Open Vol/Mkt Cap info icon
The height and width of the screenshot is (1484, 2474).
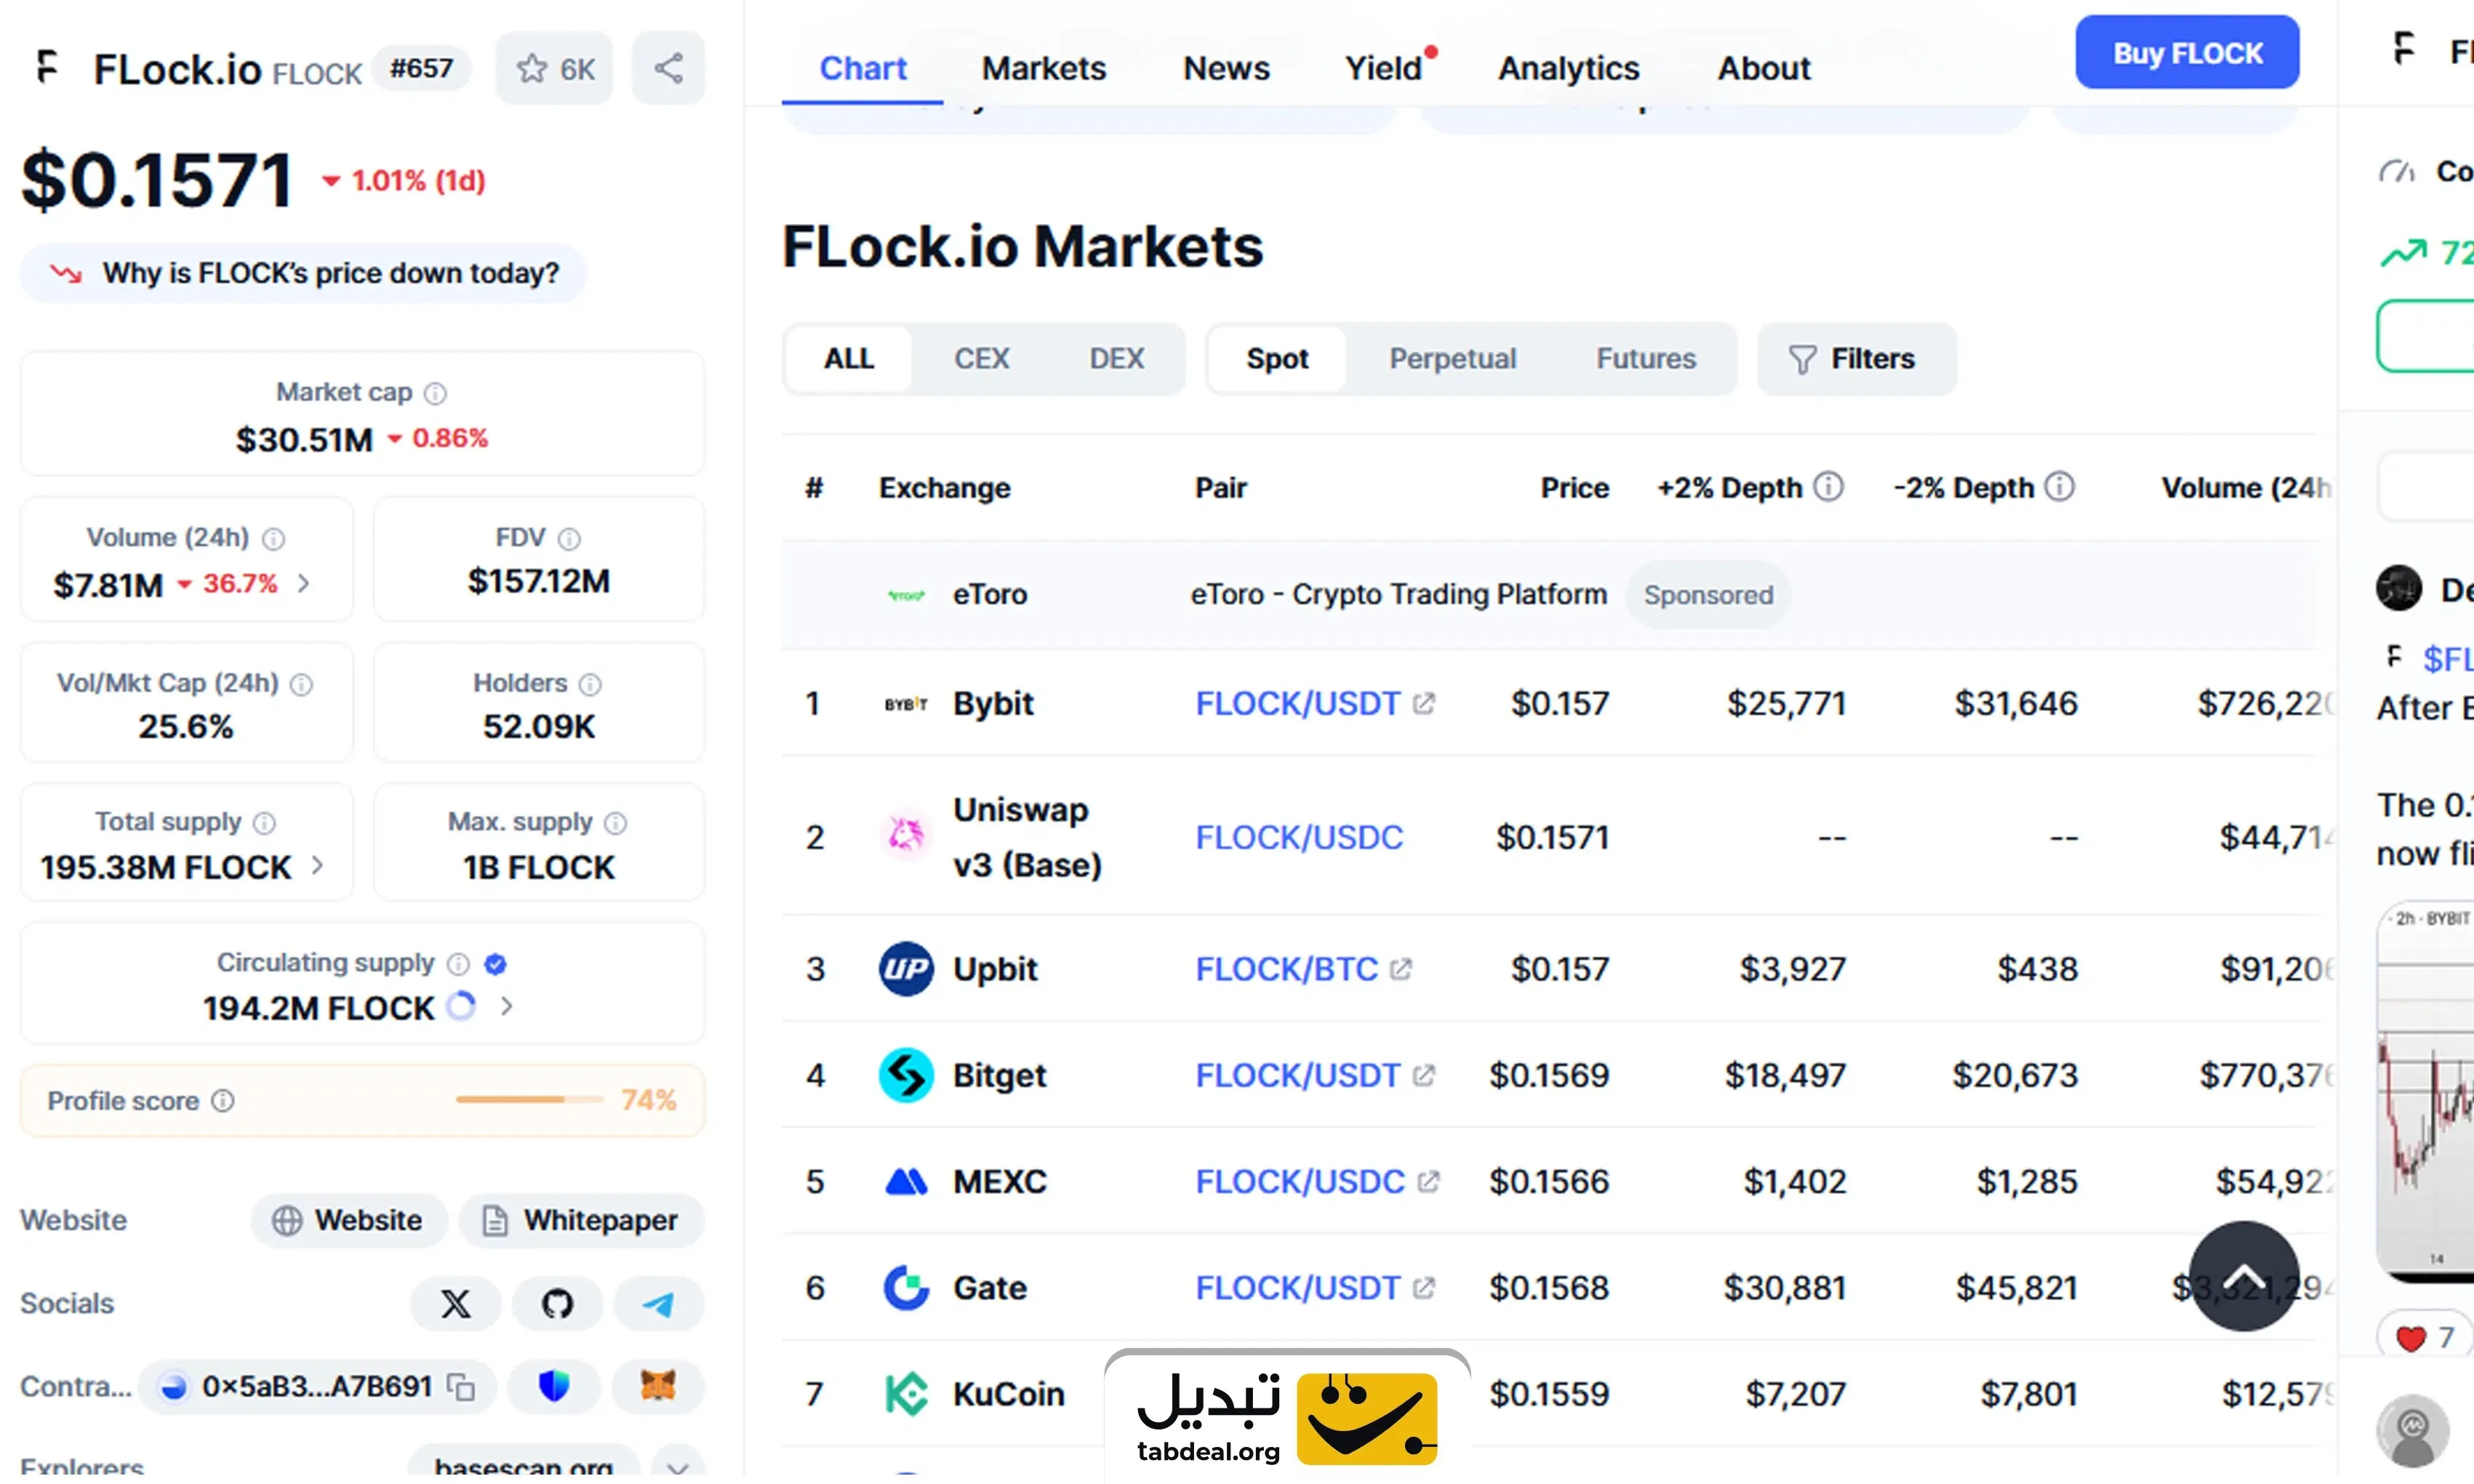(x=301, y=684)
